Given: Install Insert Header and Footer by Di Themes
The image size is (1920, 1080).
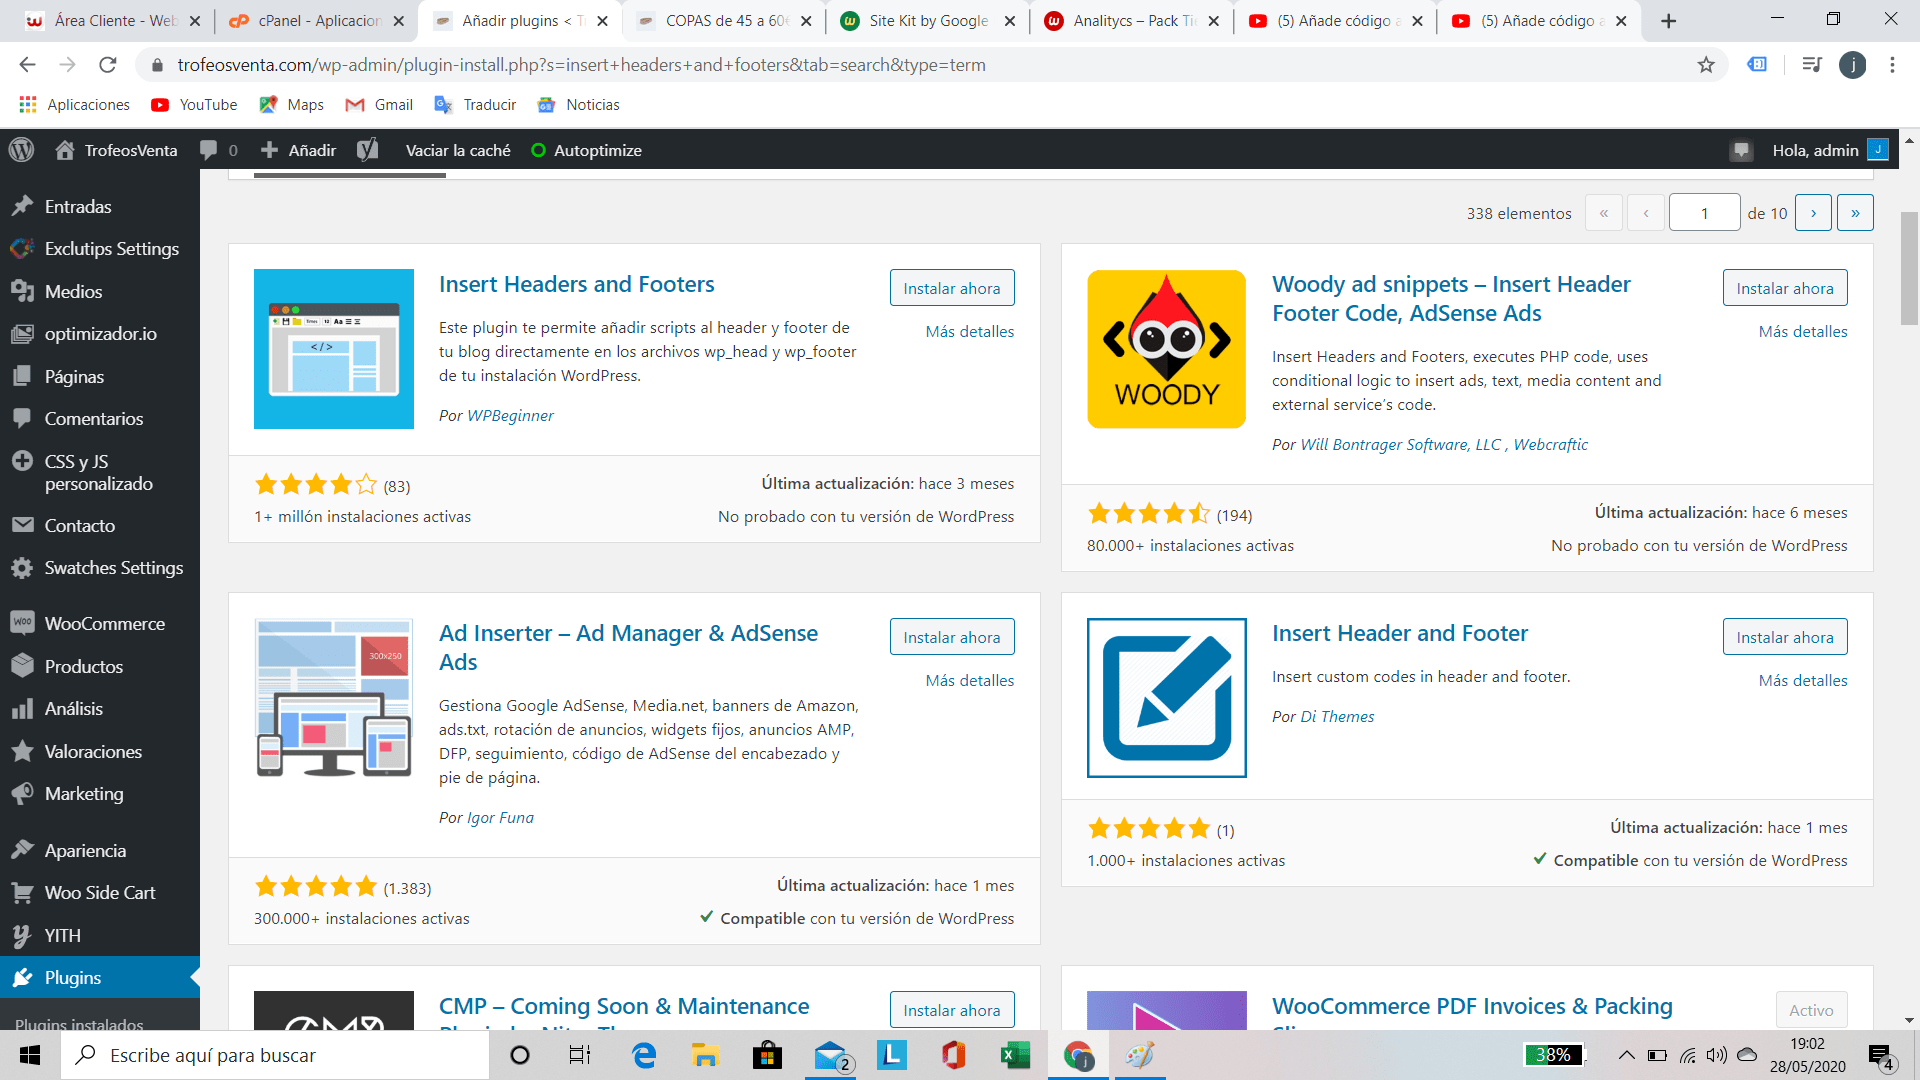Looking at the screenshot, I should [x=1784, y=637].
